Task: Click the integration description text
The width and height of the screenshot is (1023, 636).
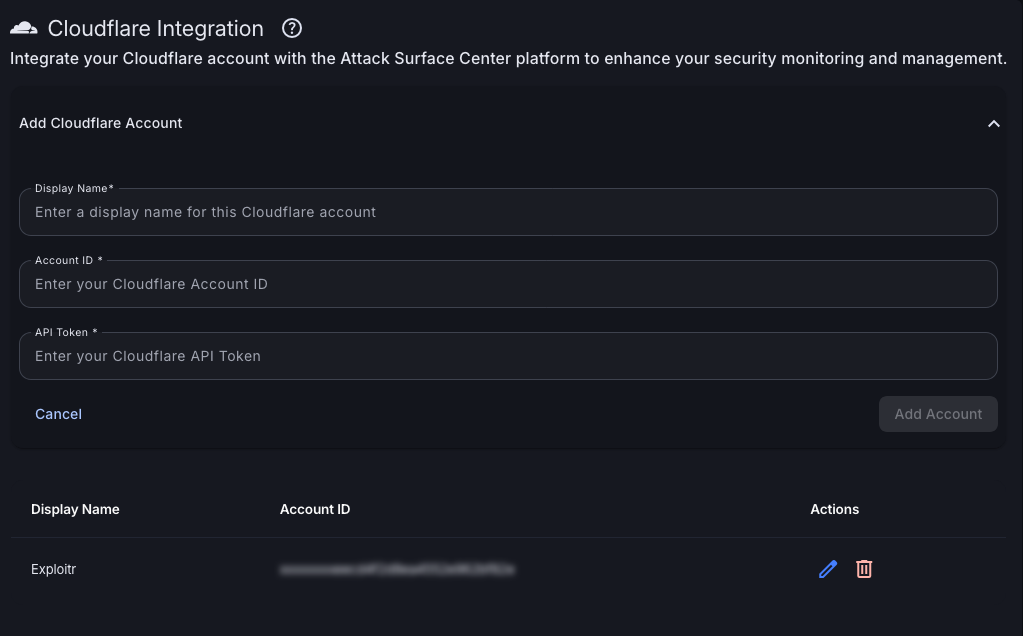Action: 507,58
